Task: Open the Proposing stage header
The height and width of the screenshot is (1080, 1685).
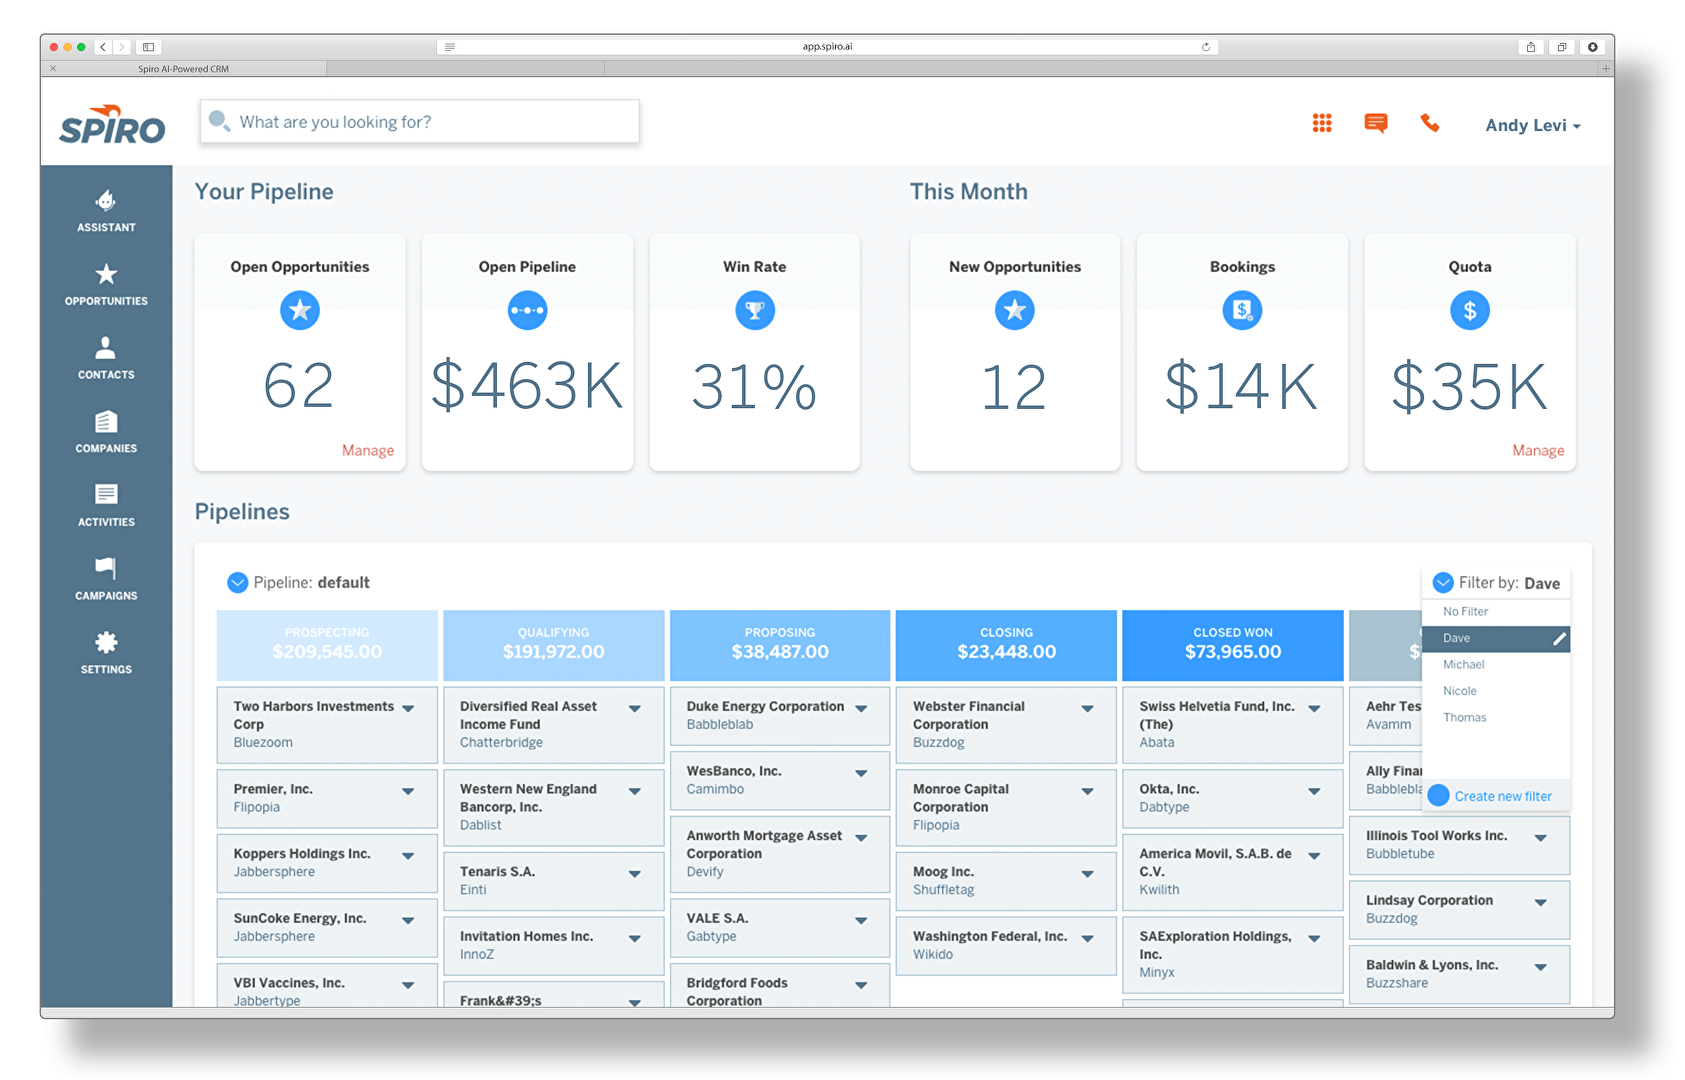Action: pyautogui.click(x=780, y=645)
